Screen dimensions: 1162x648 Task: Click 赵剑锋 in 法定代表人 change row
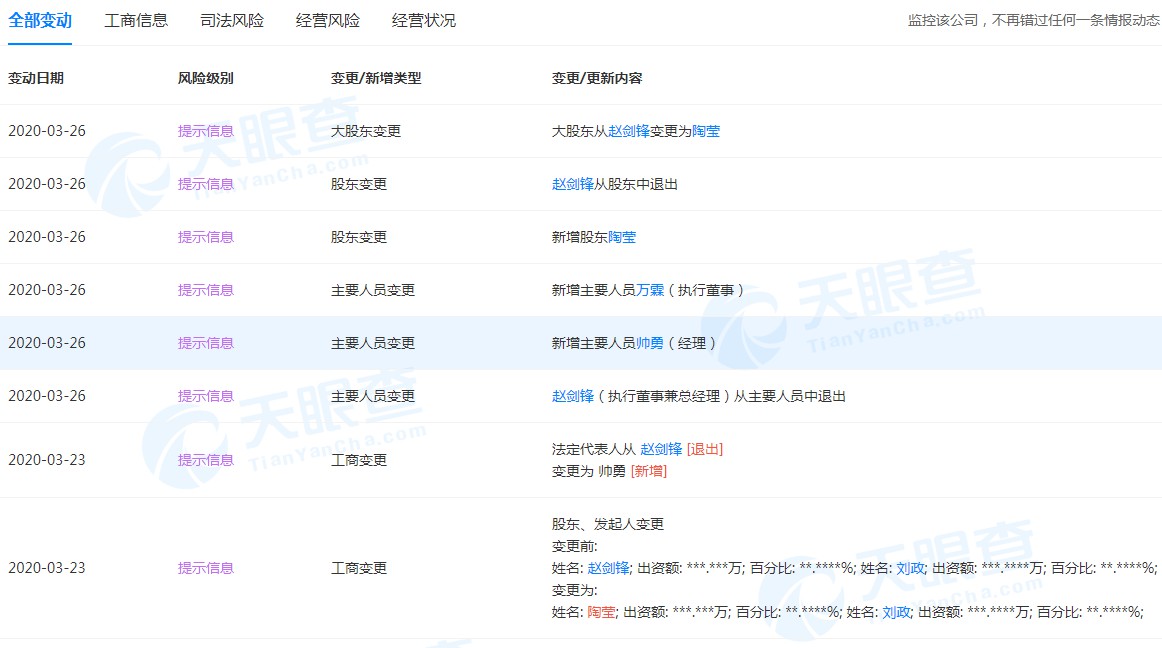(661, 449)
